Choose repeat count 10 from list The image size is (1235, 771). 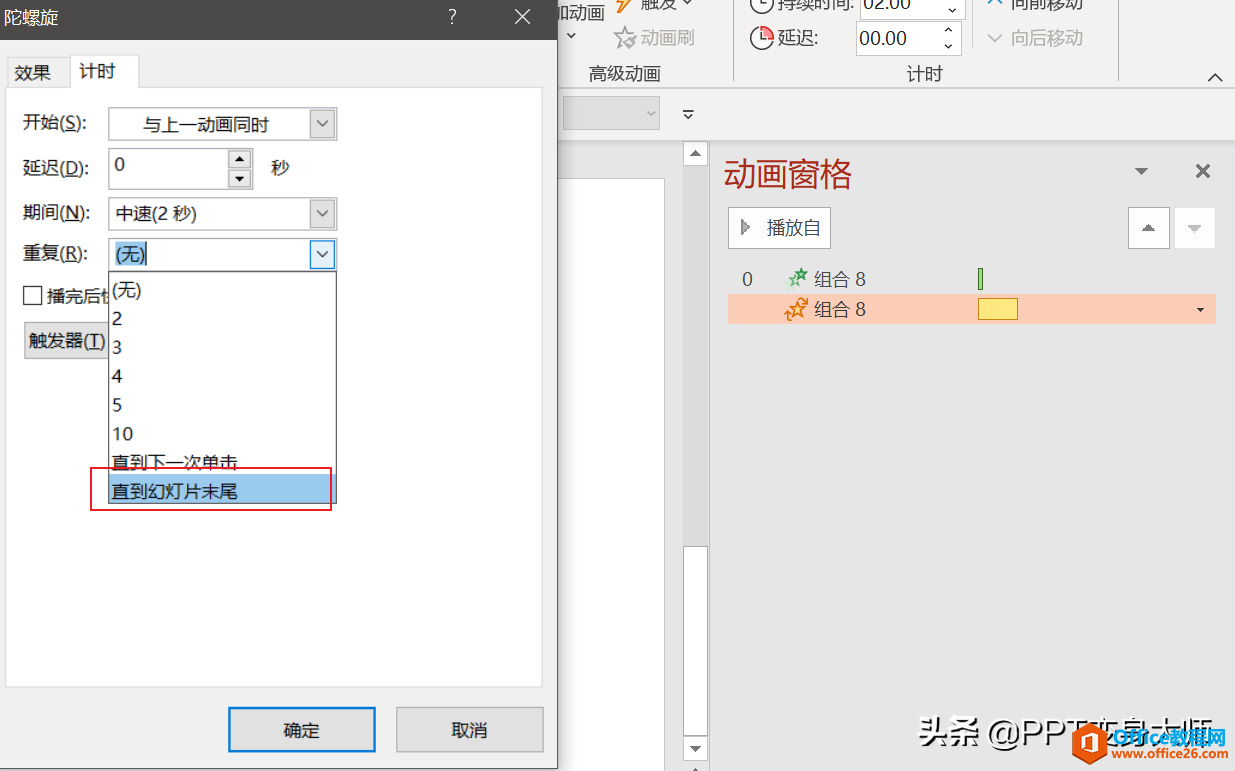tap(123, 433)
